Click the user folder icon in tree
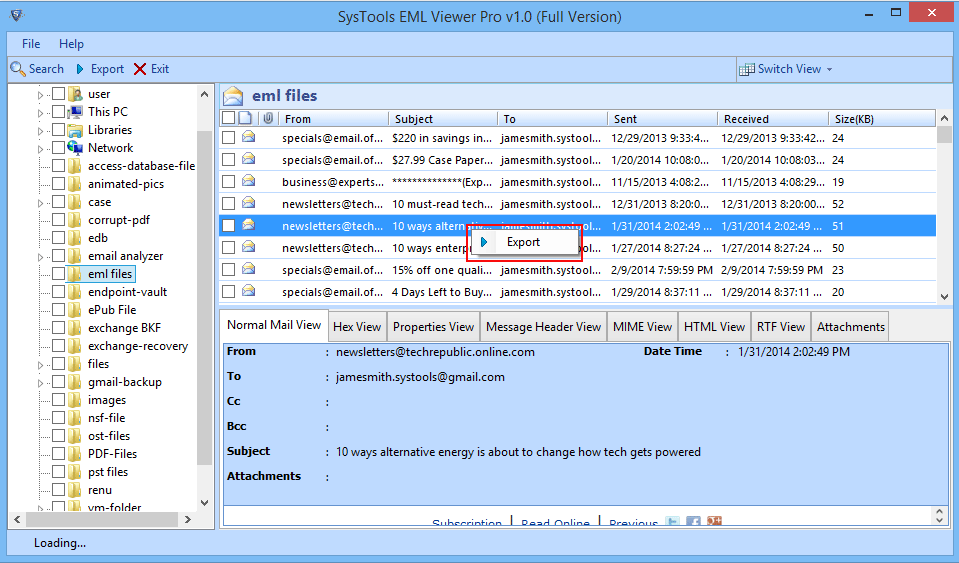This screenshot has height=563, width=959. (x=75, y=94)
